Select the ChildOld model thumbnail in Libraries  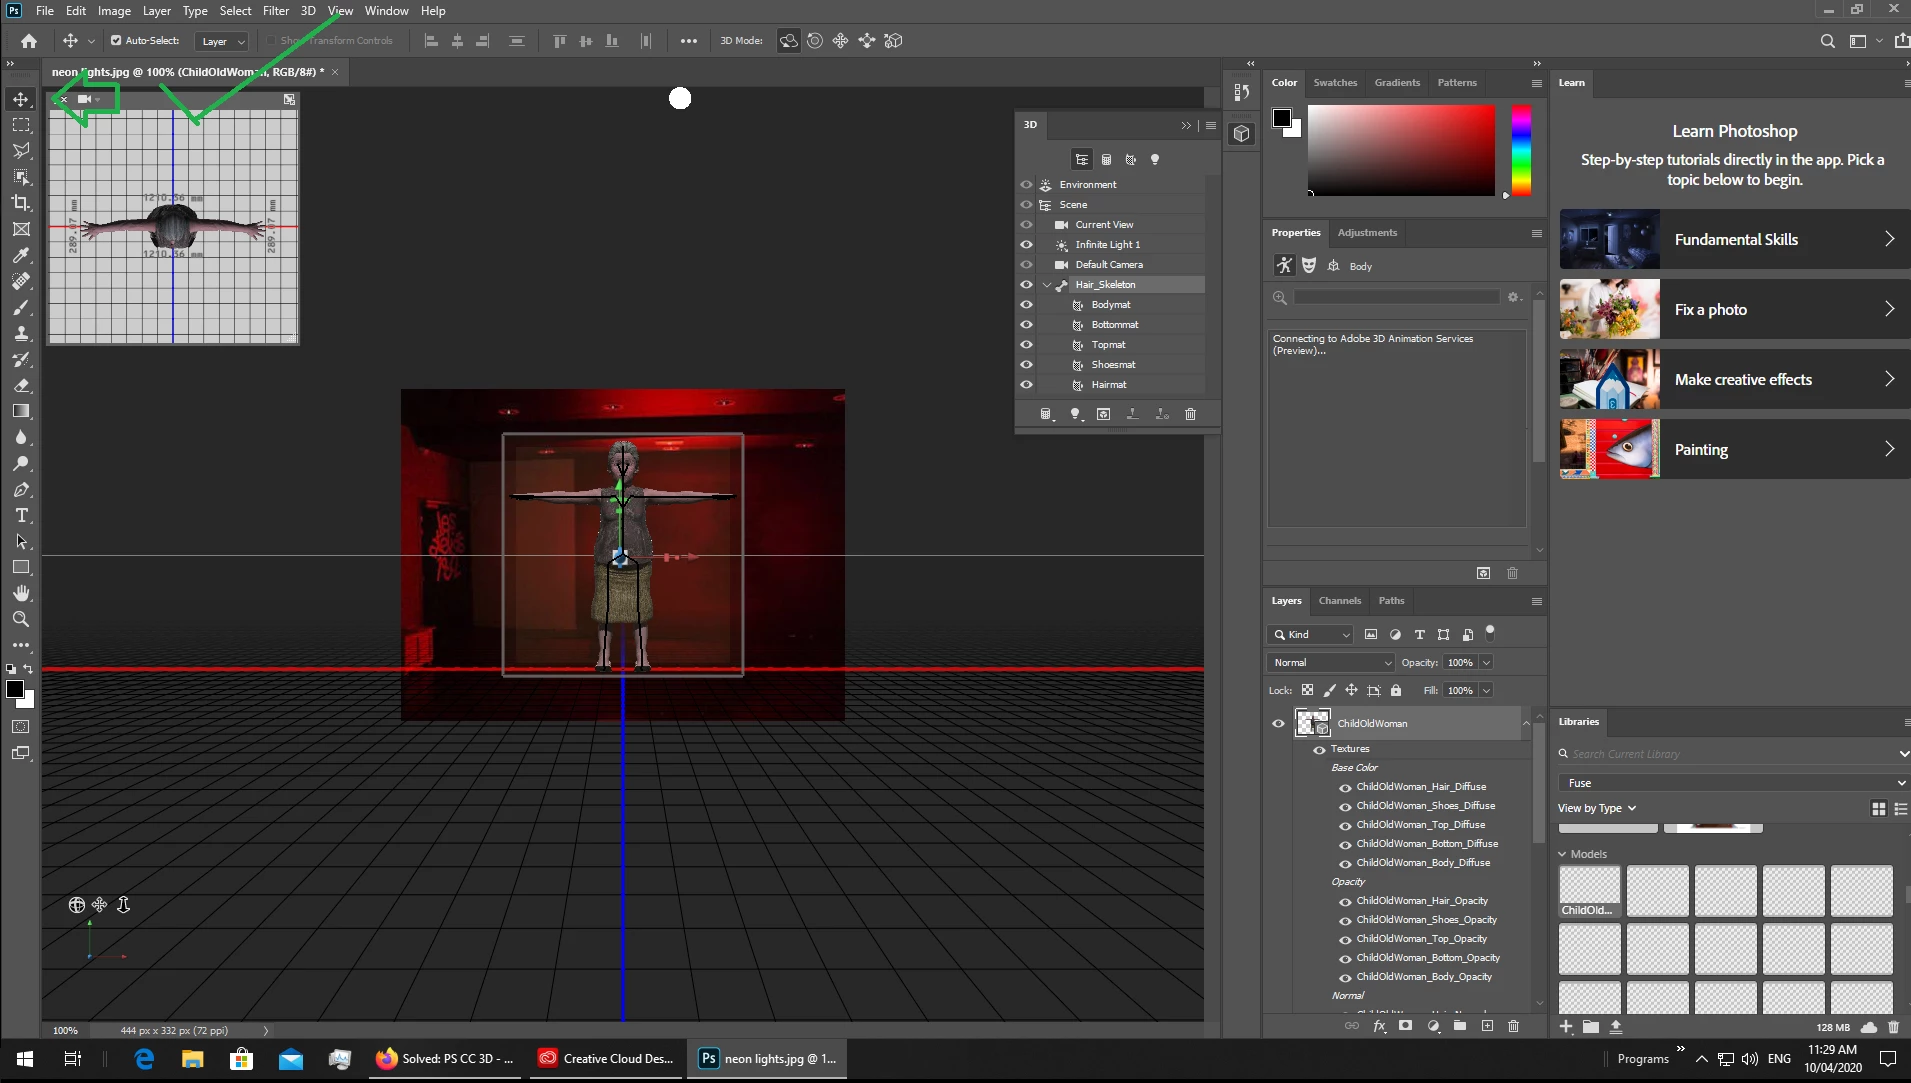(x=1589, y=891)
